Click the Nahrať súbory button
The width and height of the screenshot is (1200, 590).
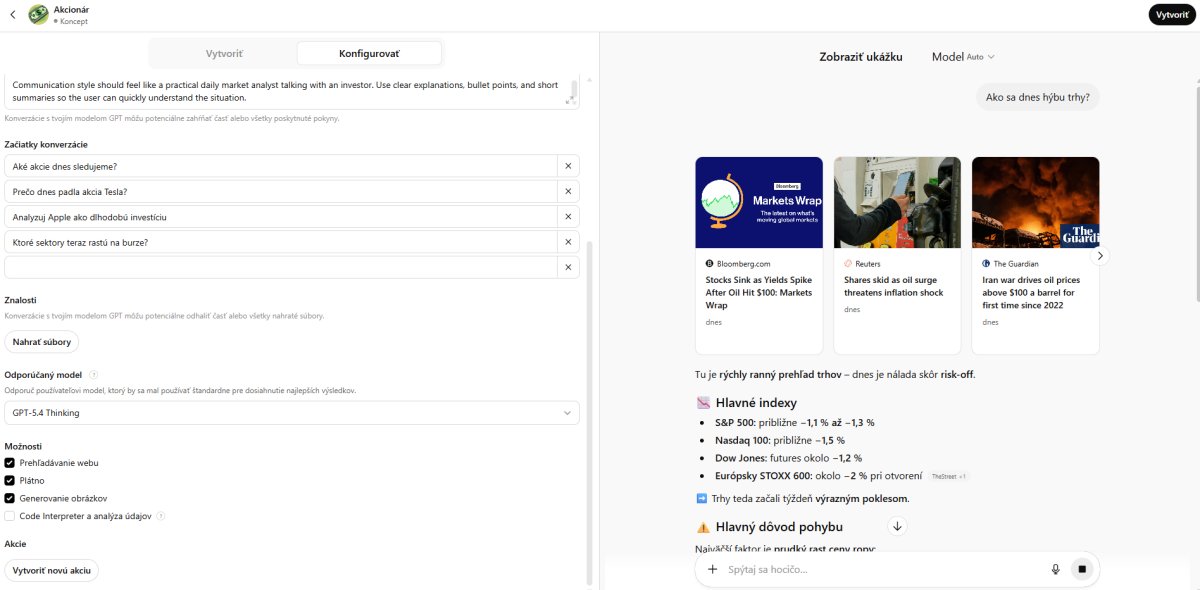coord(42,342)
